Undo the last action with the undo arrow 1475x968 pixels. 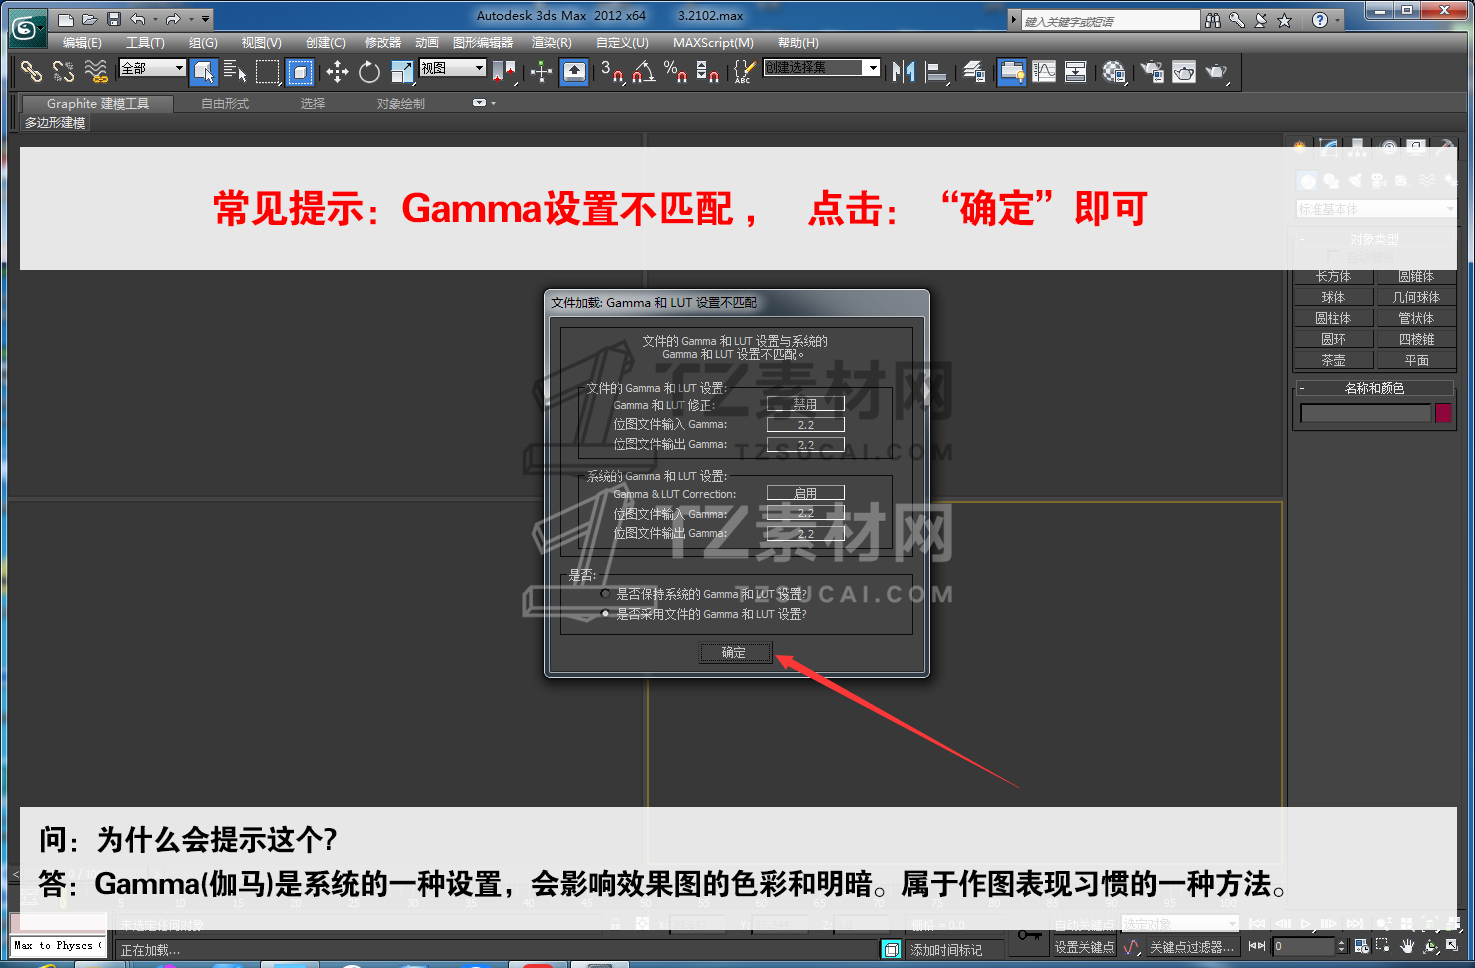138,19
